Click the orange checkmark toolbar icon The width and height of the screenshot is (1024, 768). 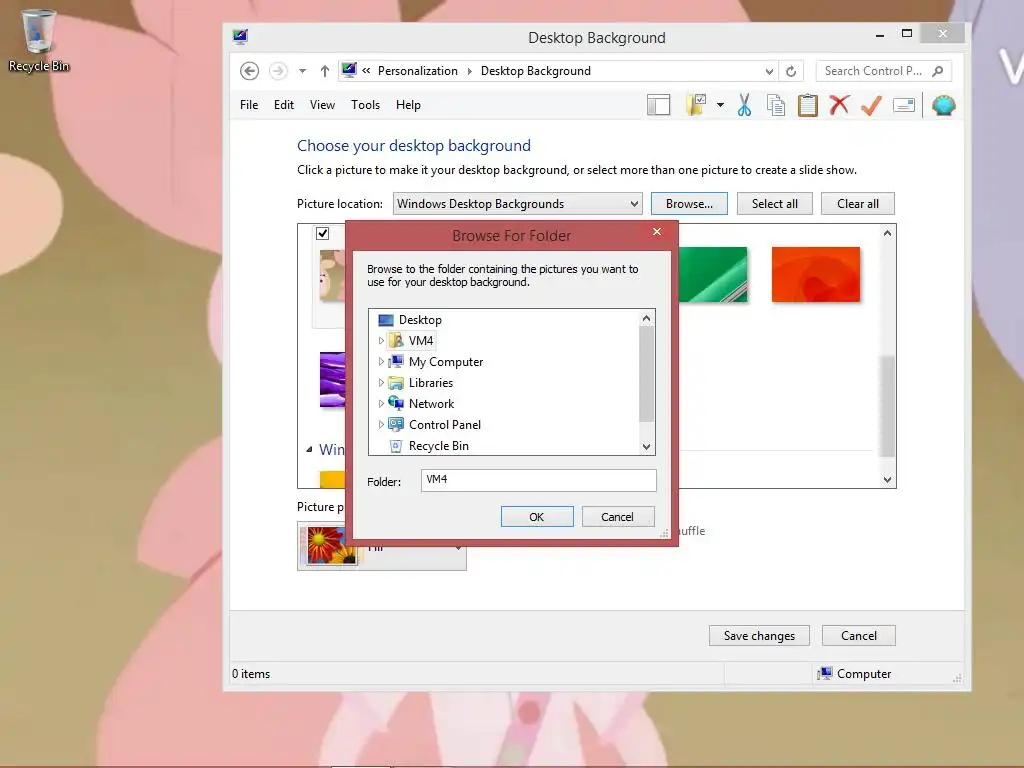871,105
